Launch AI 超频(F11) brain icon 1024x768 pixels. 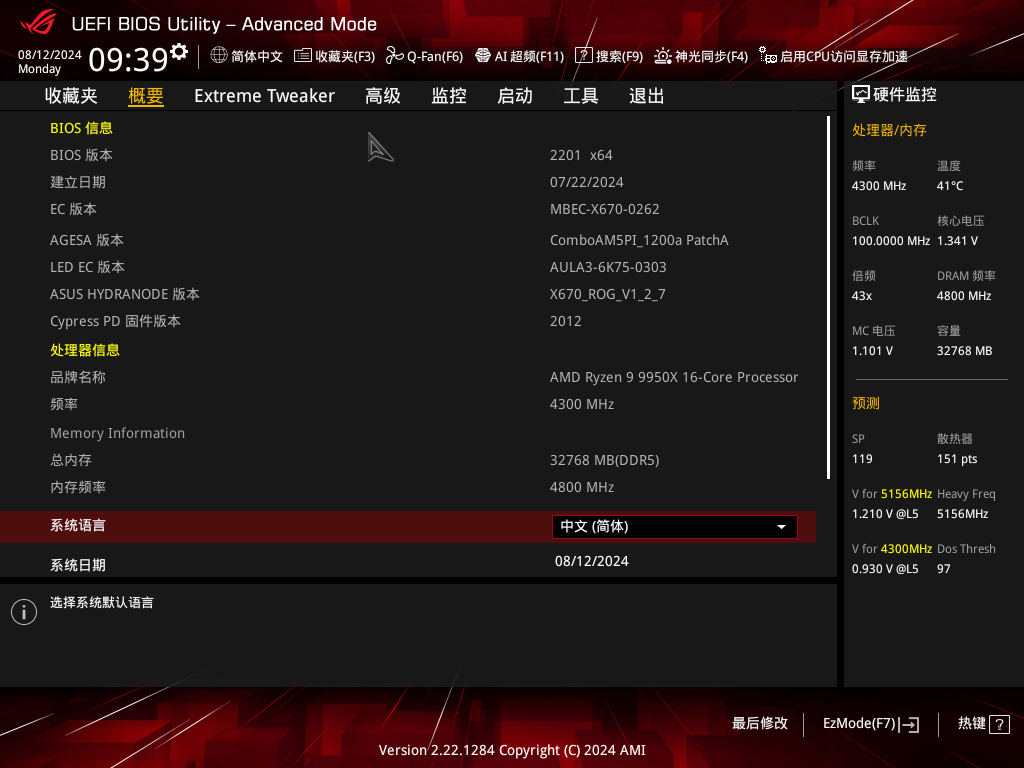pos(483,56)
